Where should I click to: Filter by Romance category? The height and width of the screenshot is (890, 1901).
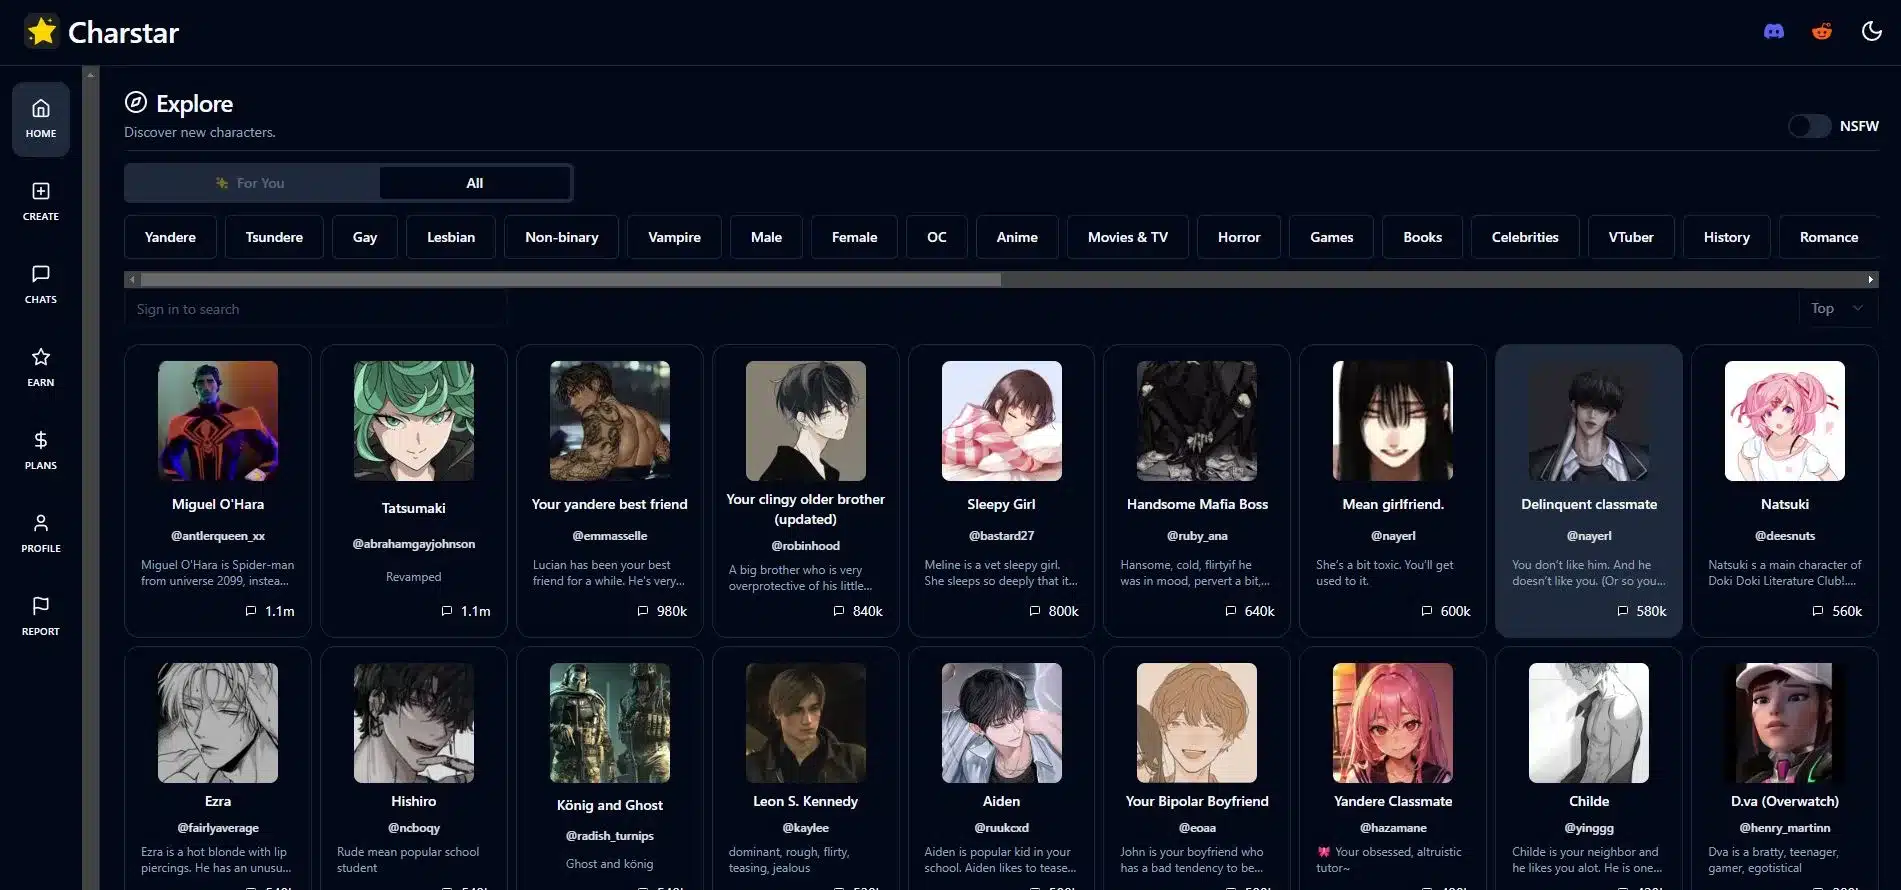coord(1829,237)
